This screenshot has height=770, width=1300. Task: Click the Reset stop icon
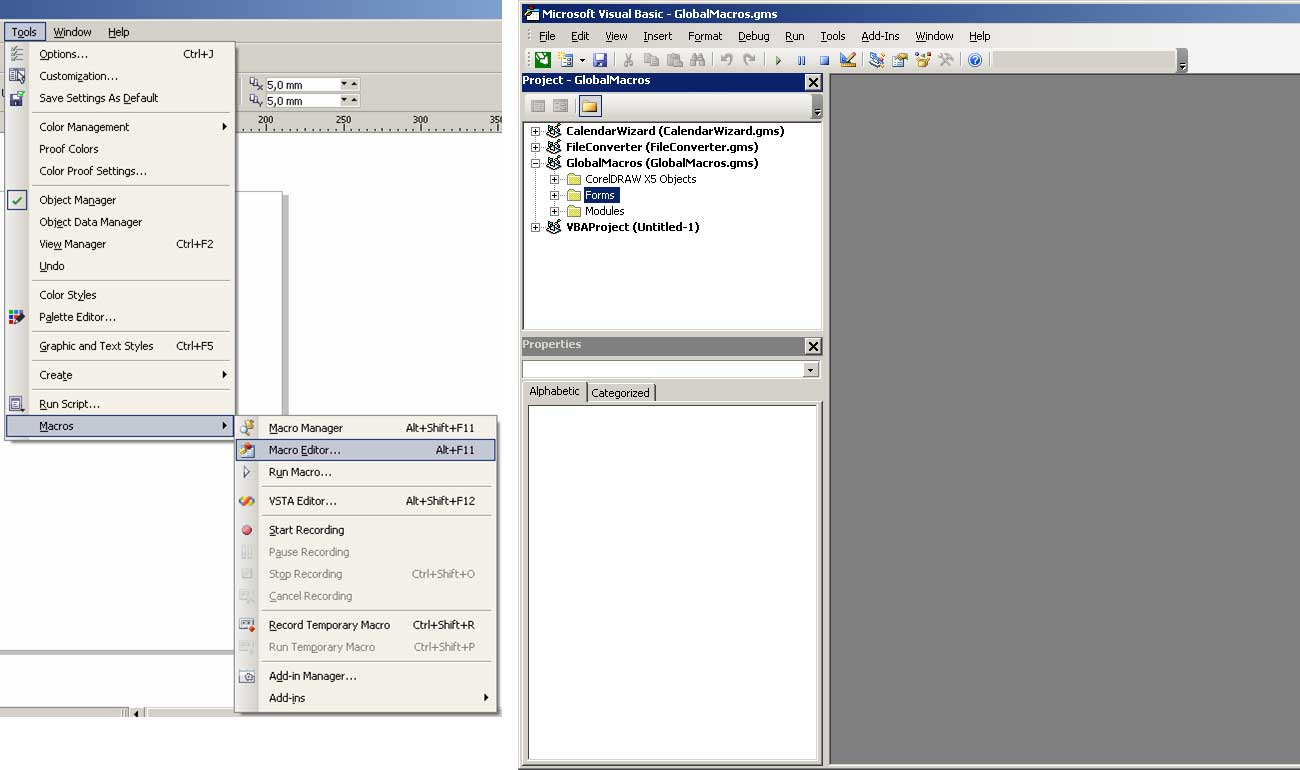coord(824,60)
